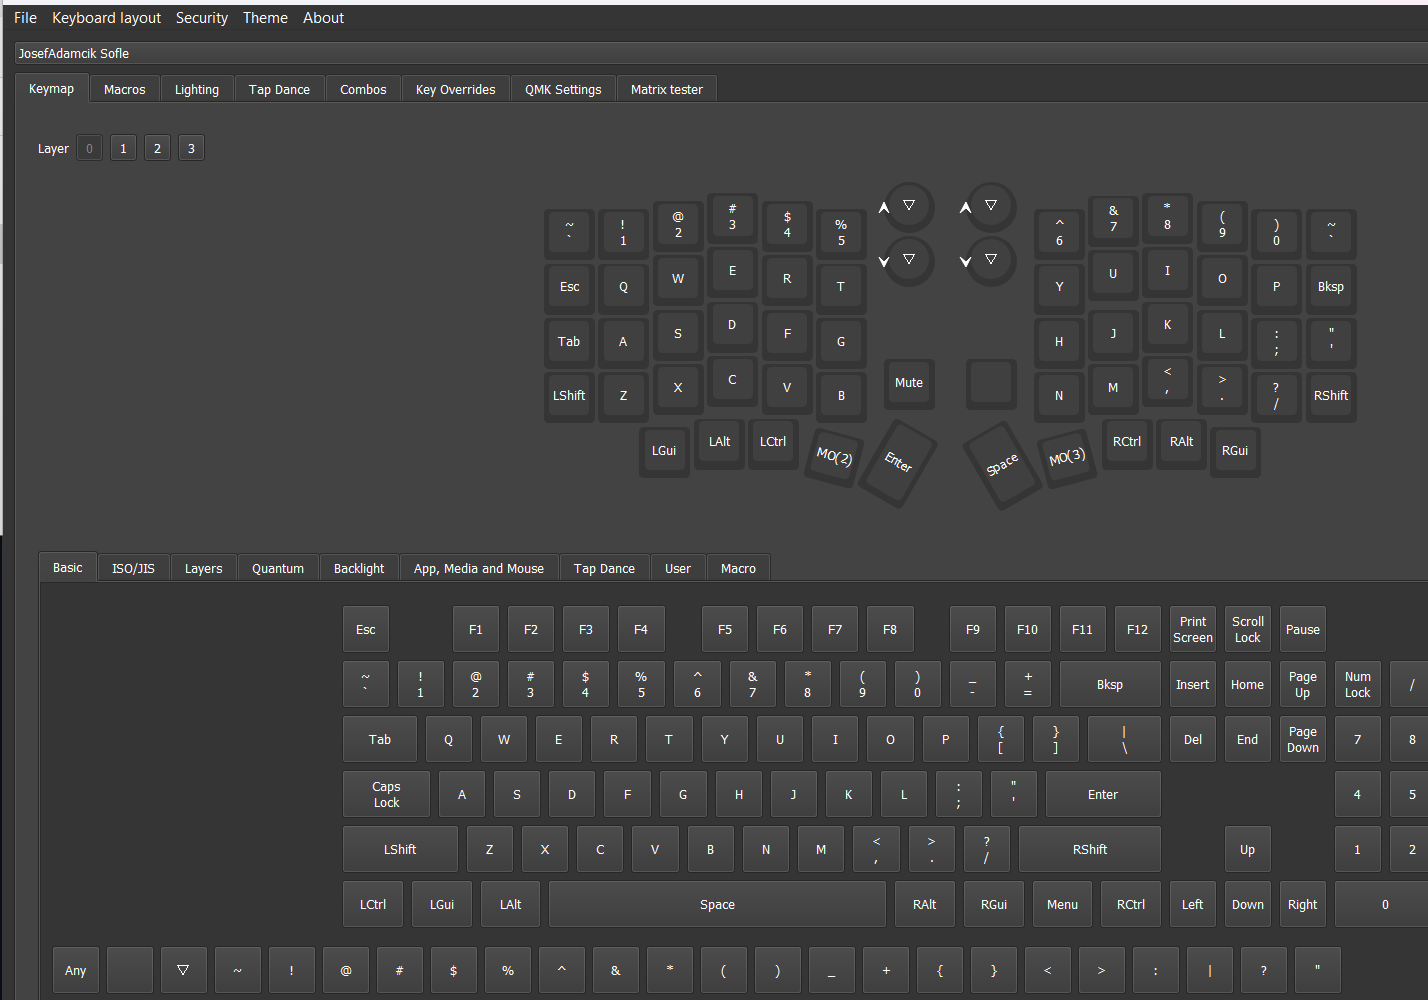
Task: Click the Bksp key on keyboard layout
Action: (x=1330, y=287)
